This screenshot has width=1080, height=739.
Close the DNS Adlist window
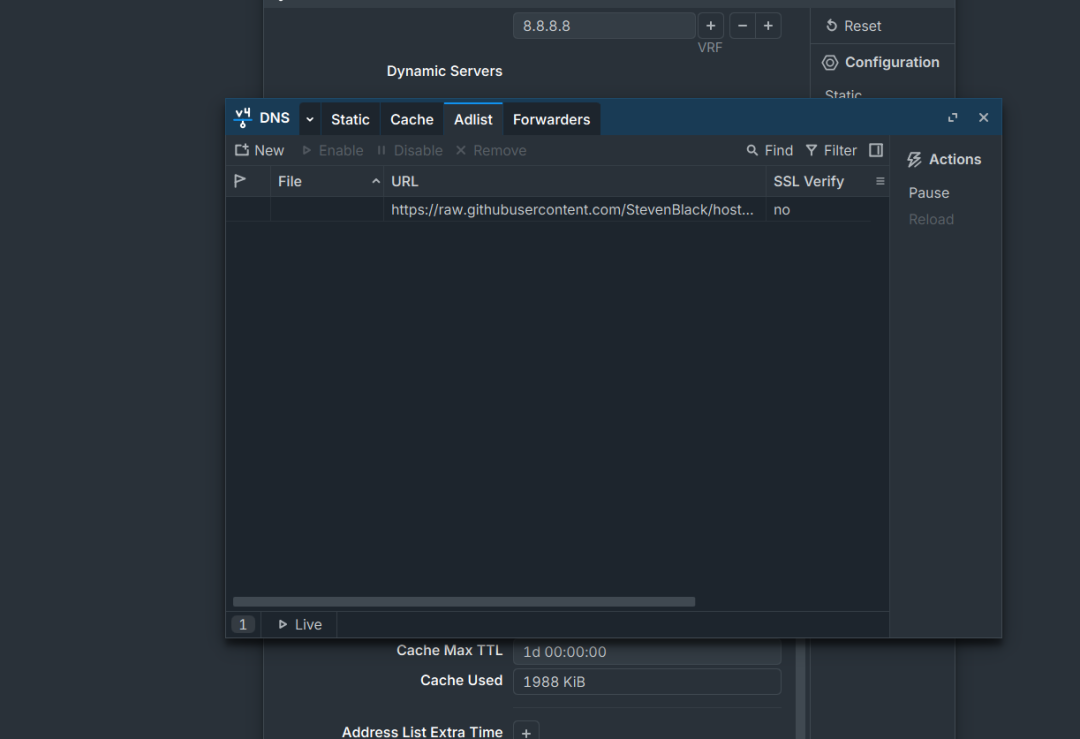click(984, 118)
